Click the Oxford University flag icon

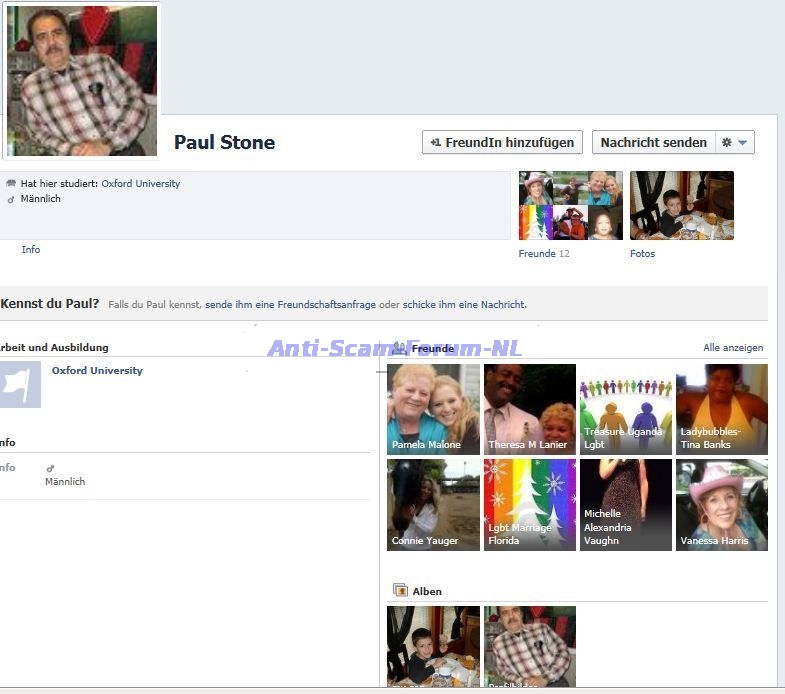click(x=21, y=385)
